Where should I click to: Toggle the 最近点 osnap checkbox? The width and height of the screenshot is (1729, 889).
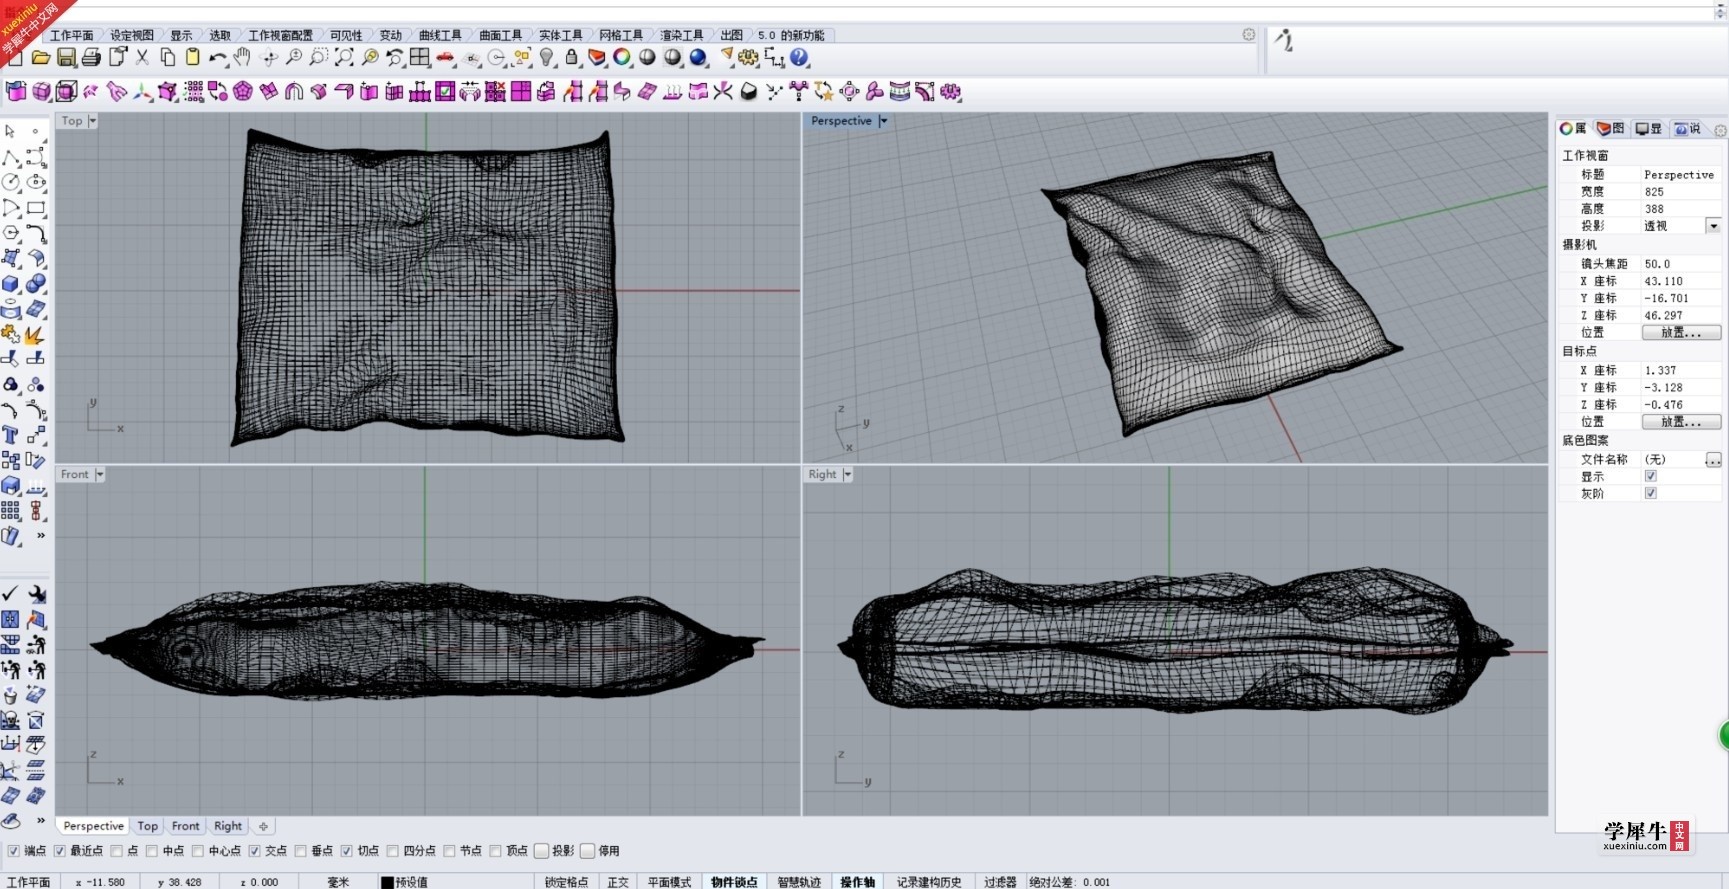(59, 851)
